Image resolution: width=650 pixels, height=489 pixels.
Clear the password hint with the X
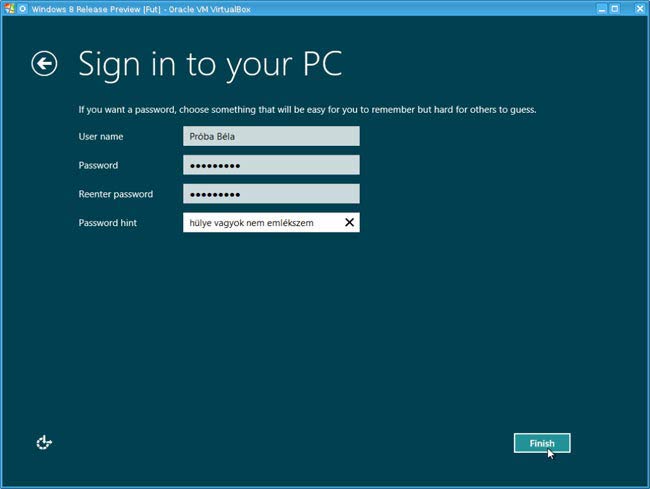(x=349, y=223)
